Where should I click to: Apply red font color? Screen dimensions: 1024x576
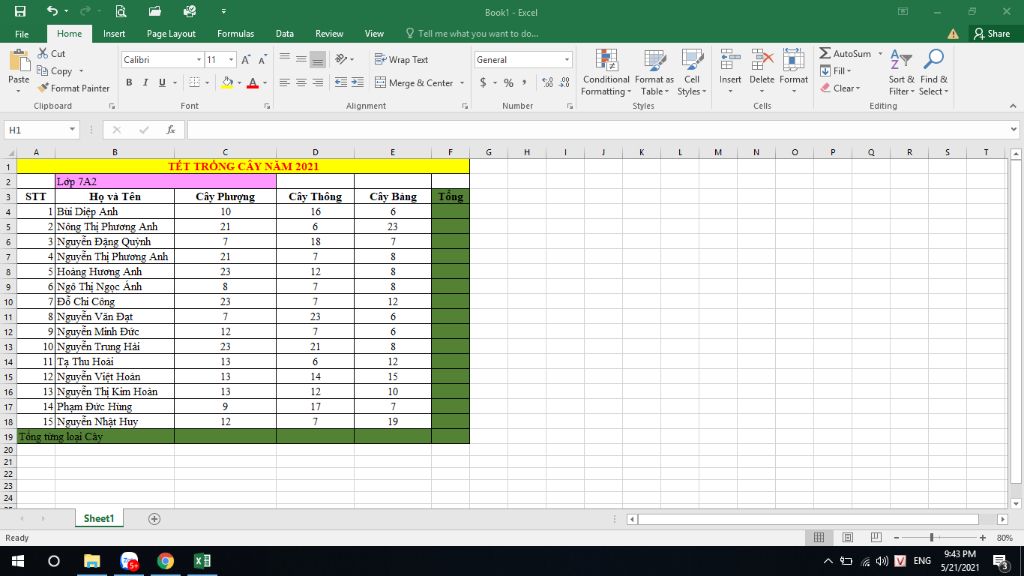(x=253, y=82)
